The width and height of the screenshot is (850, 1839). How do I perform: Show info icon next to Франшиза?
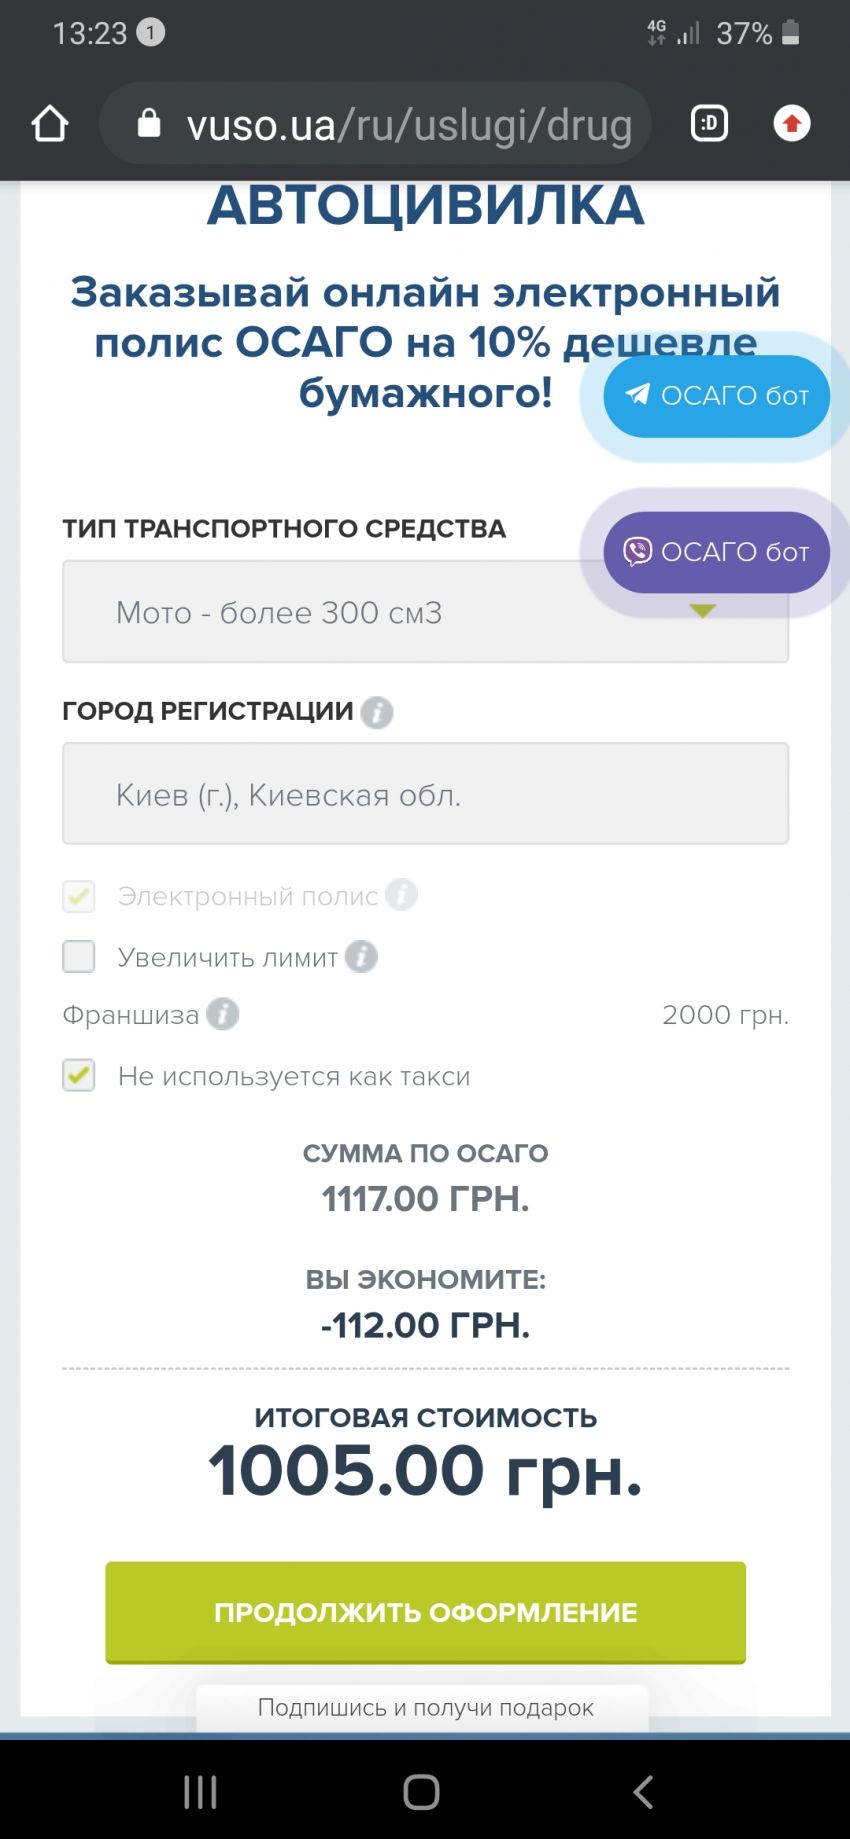(223, 1015)
